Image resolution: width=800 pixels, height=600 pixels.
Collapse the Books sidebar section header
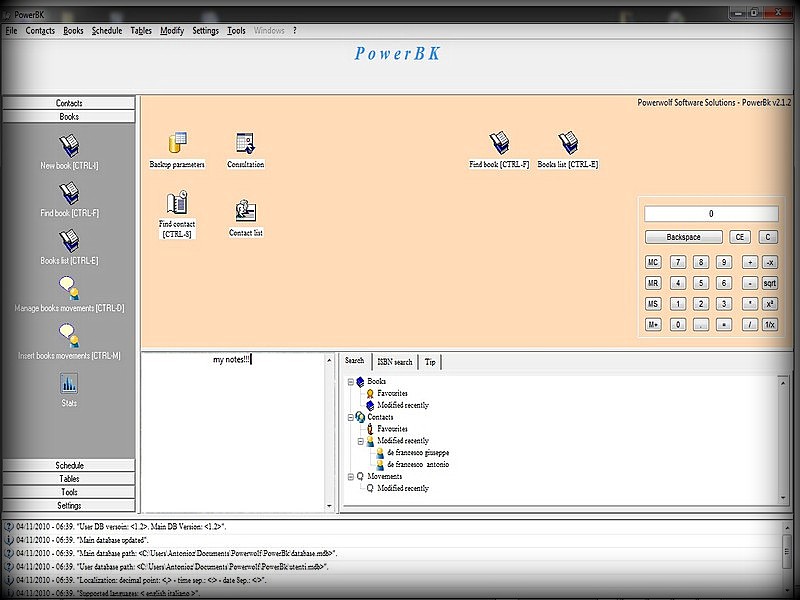pyautogui.click(x=69, y=117)
